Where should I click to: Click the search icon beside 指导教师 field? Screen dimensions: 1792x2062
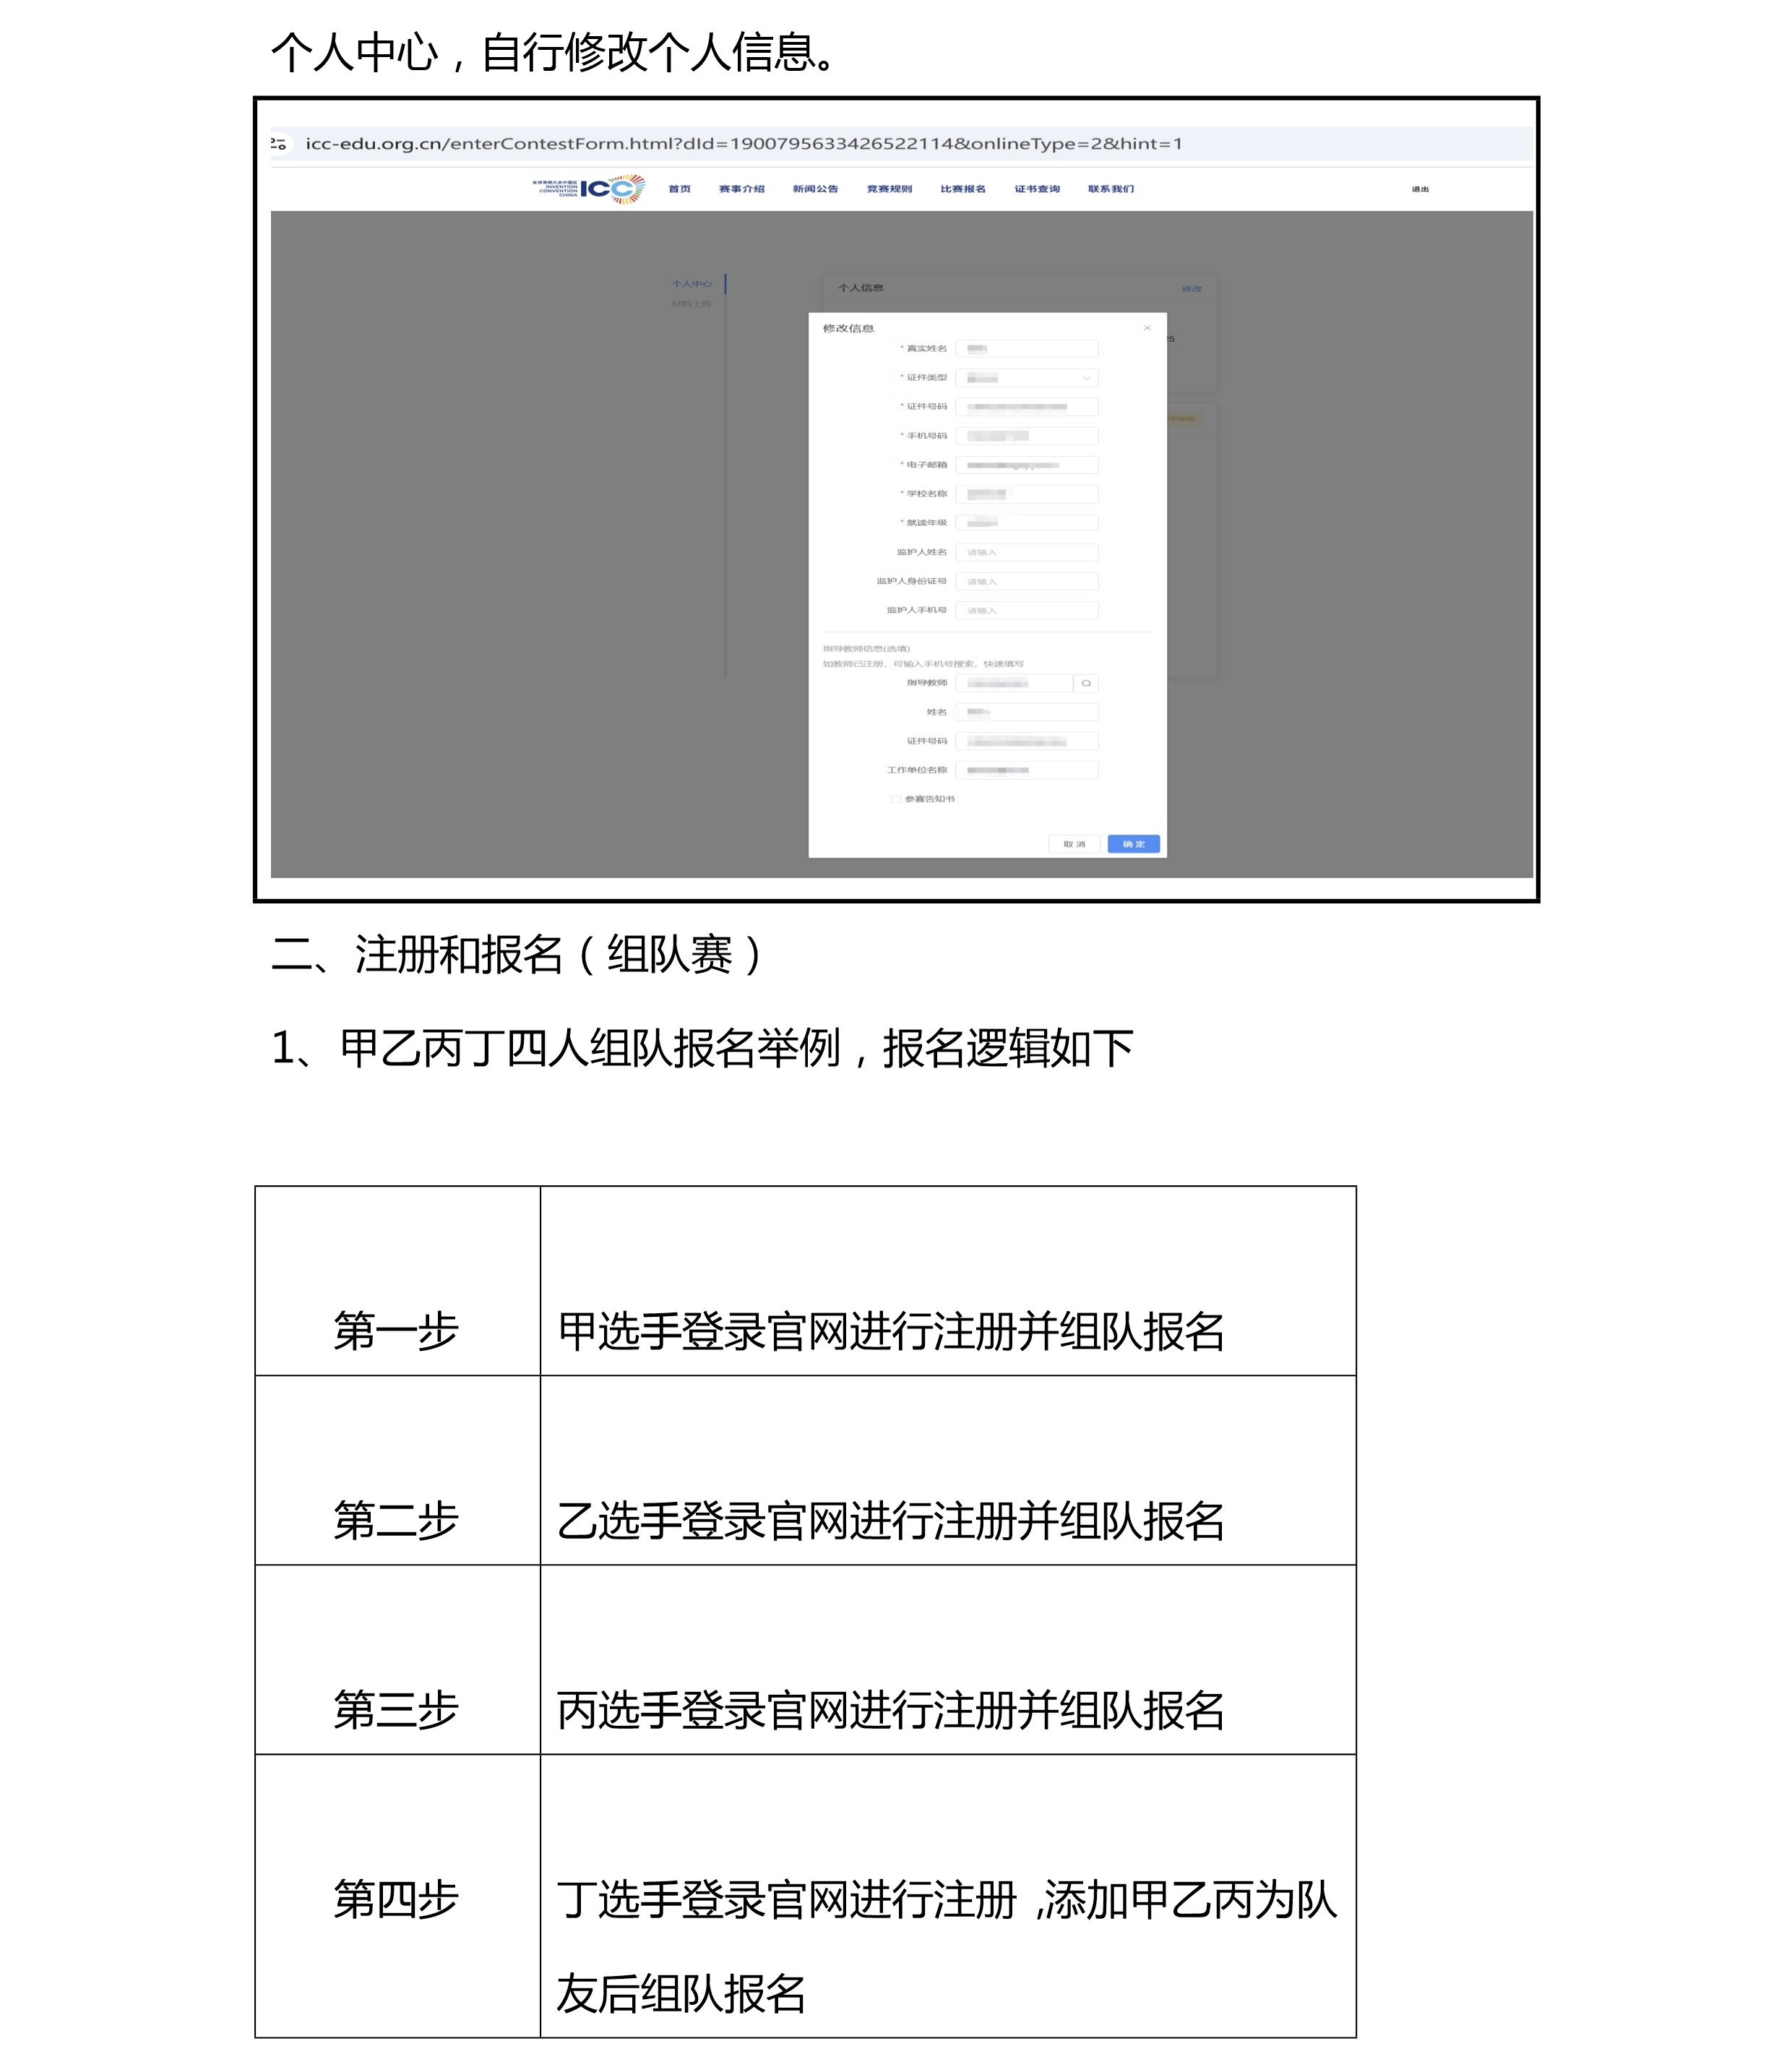(x=1086, y=683)
